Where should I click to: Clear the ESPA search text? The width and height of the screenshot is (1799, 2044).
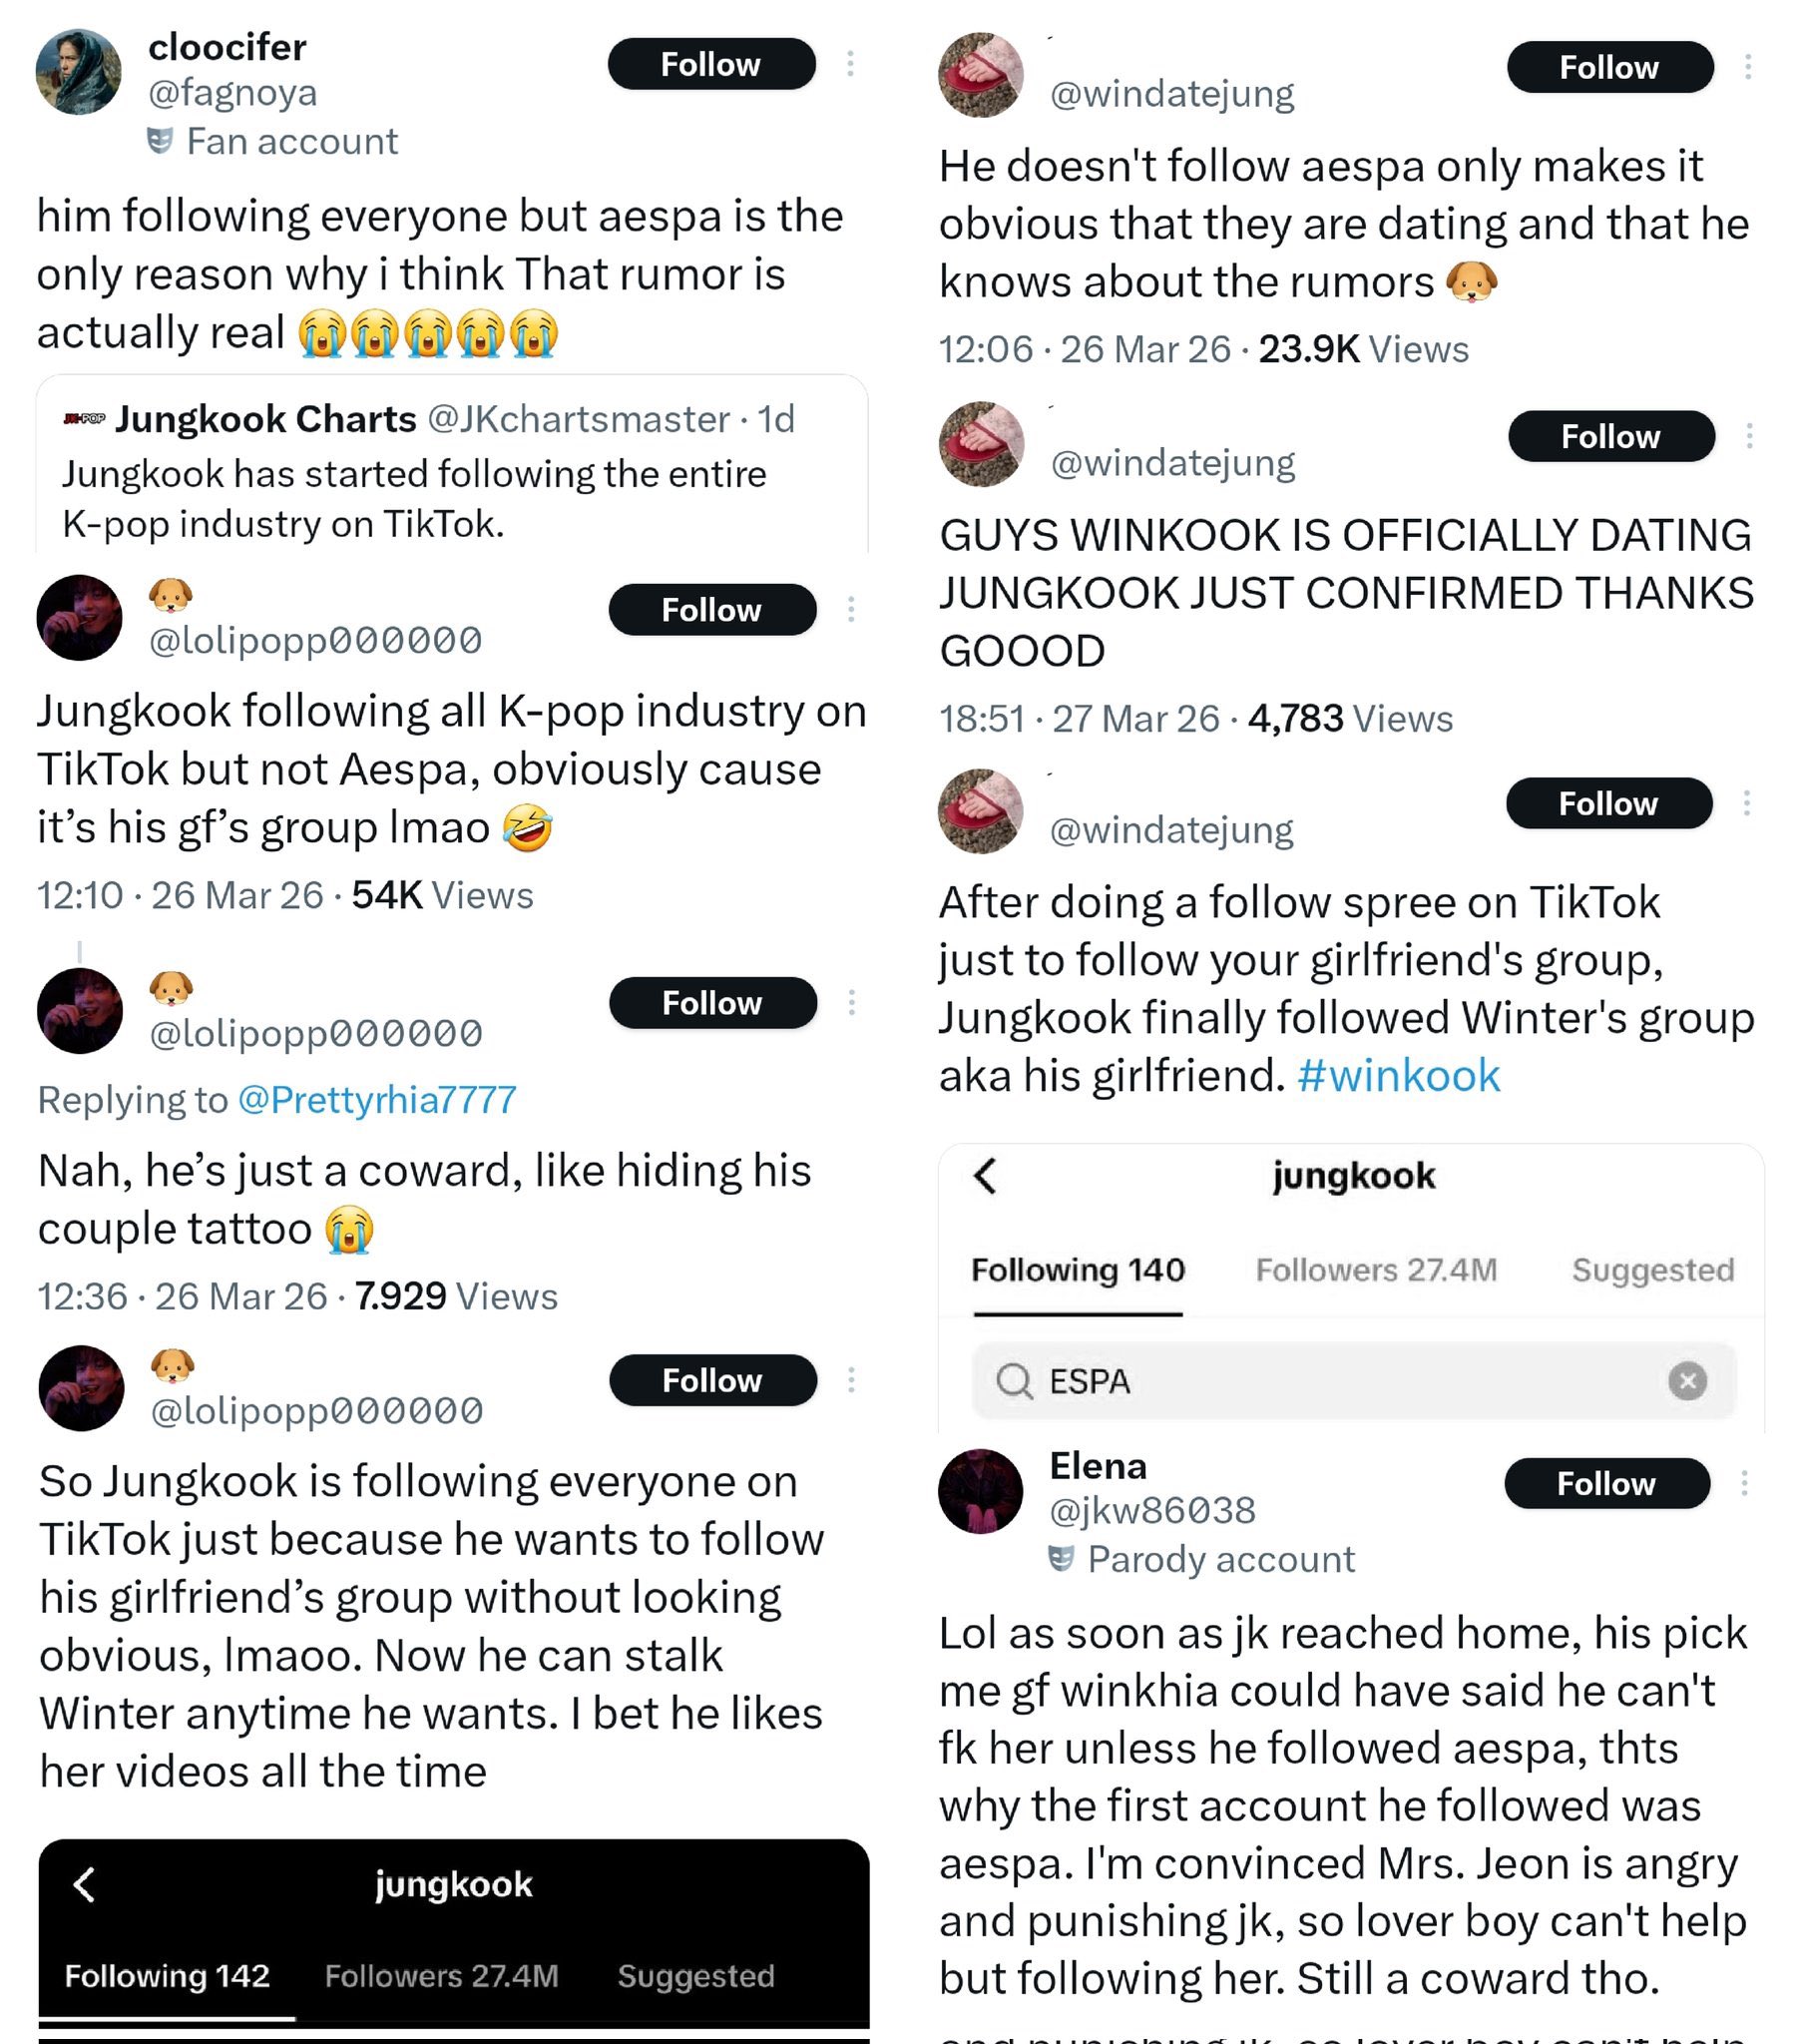point(1687,1381)
